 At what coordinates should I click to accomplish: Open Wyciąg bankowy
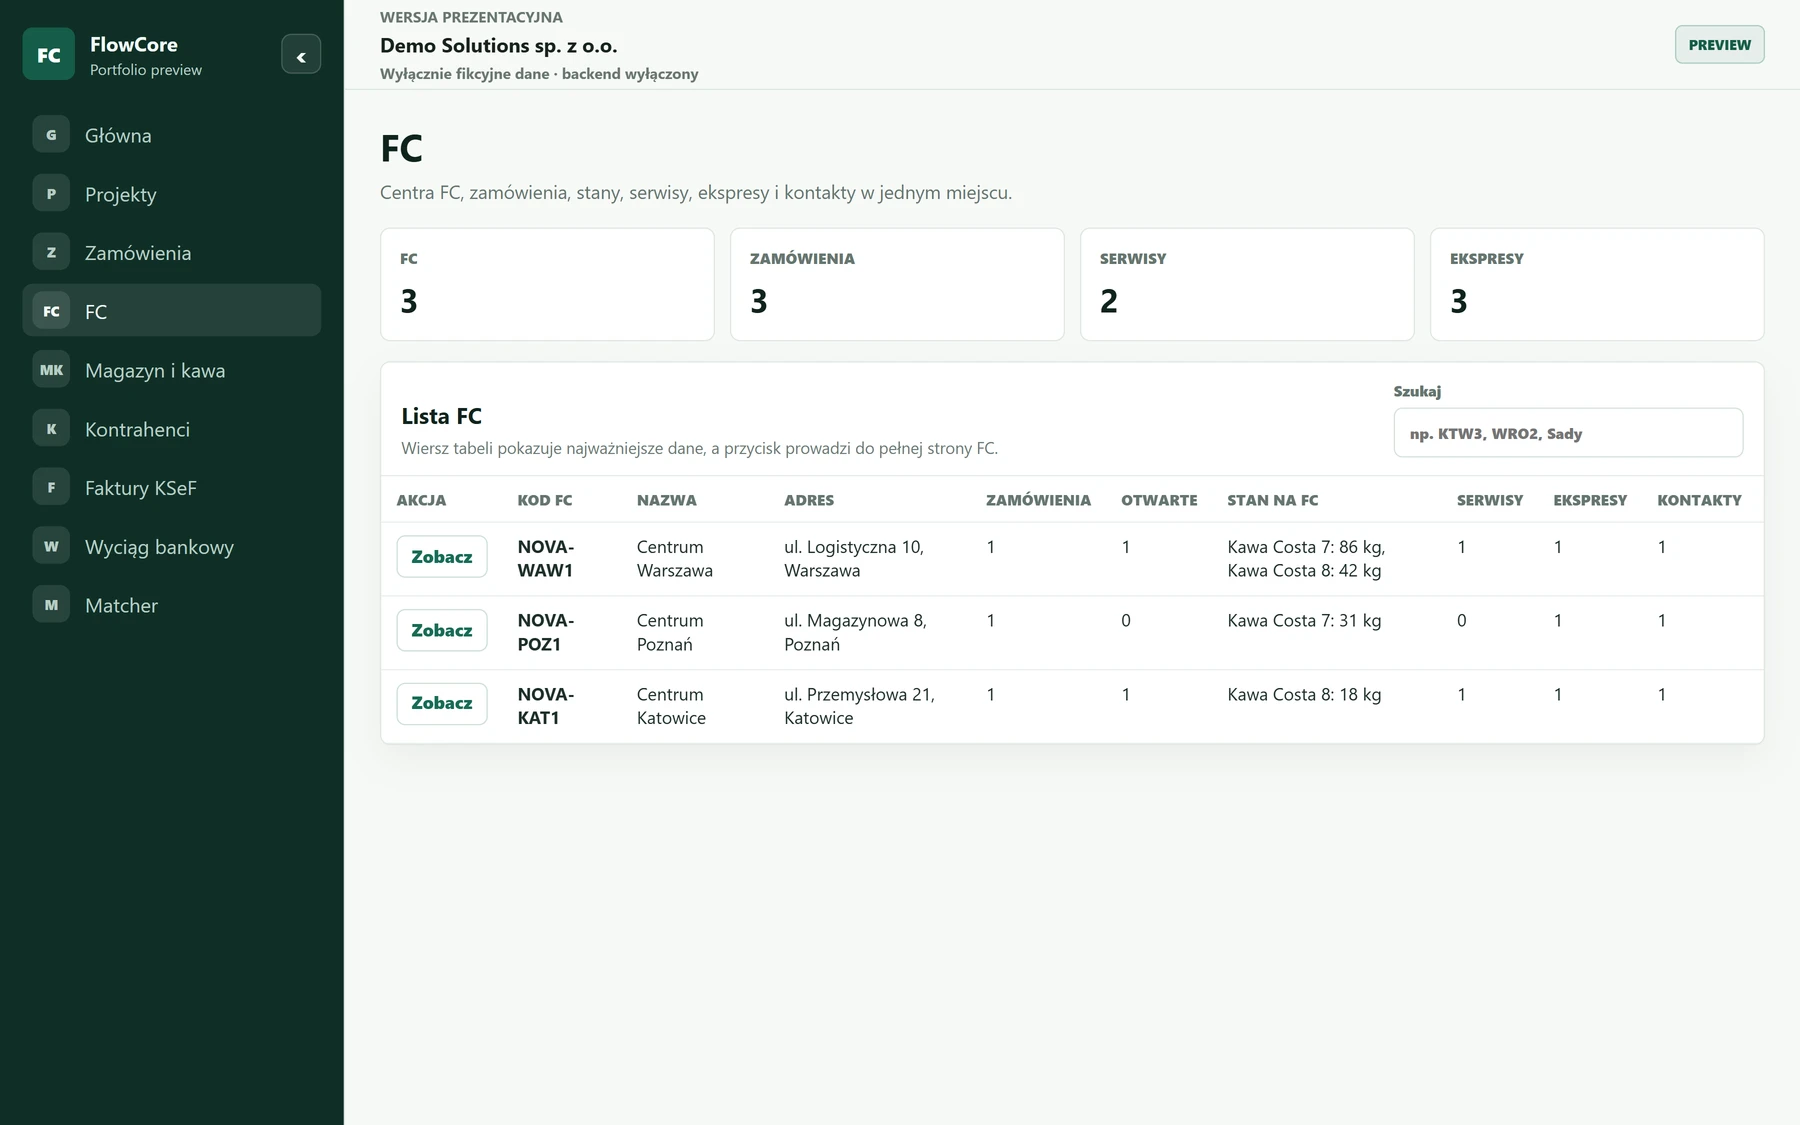point(172,546)
